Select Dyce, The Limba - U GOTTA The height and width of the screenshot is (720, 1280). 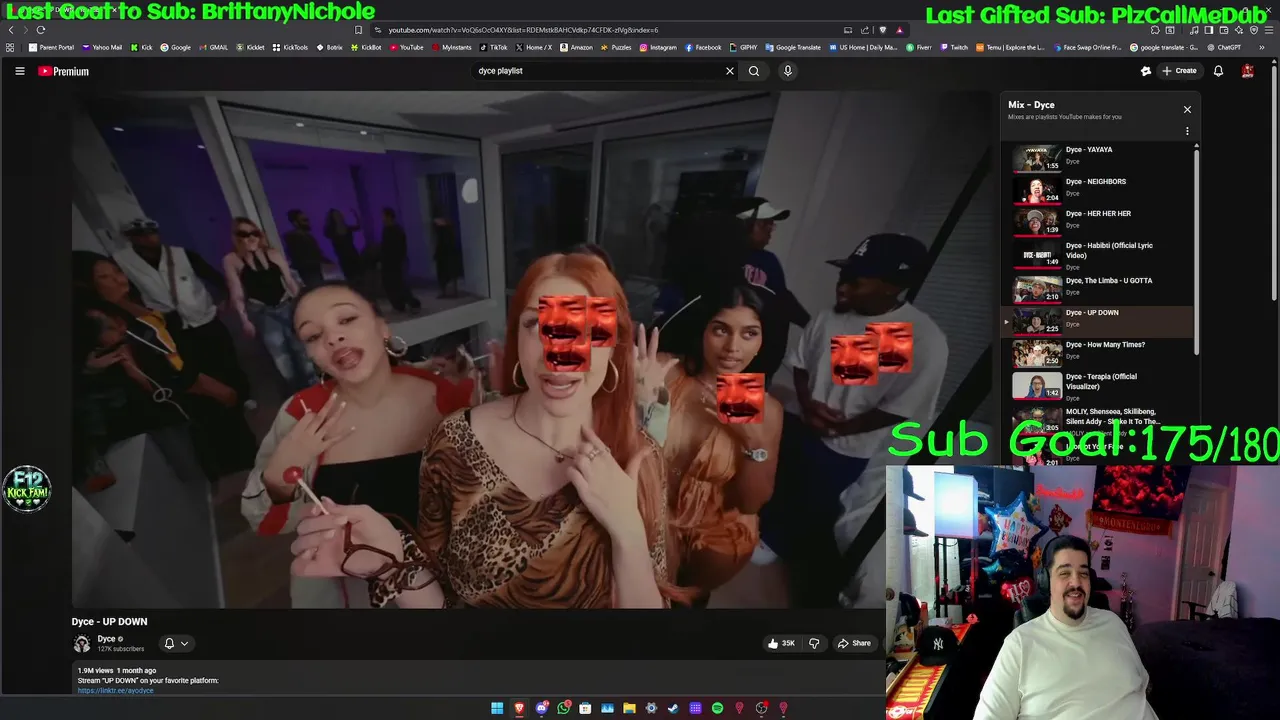click(x=1098, y=289)
